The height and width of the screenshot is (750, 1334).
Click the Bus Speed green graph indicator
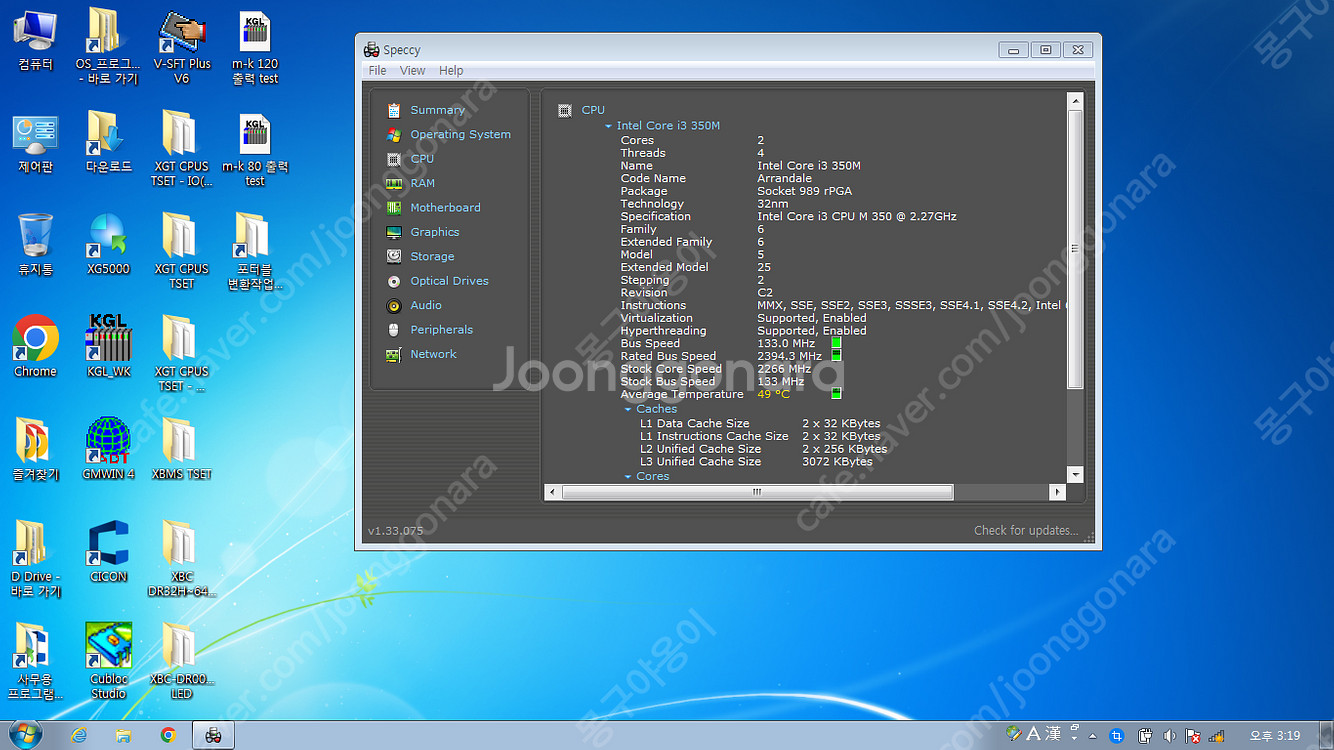point(836,343)
